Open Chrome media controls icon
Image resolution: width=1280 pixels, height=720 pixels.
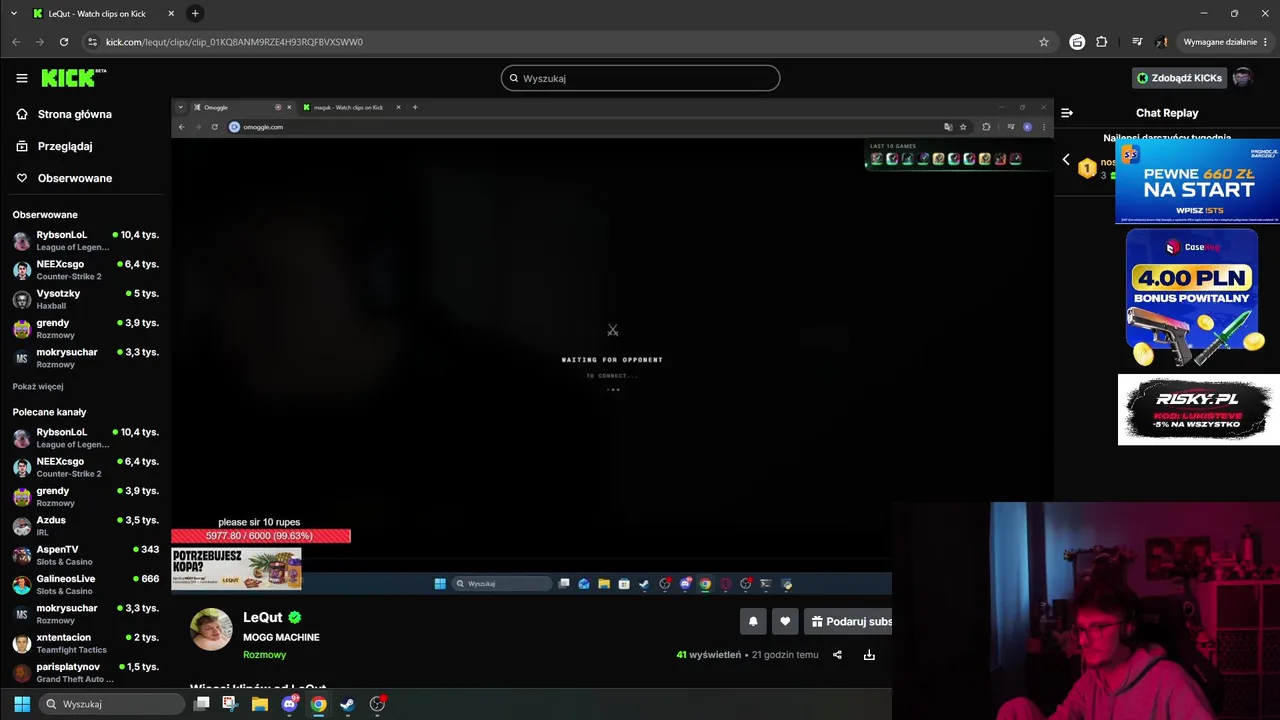pos(1137,42)
